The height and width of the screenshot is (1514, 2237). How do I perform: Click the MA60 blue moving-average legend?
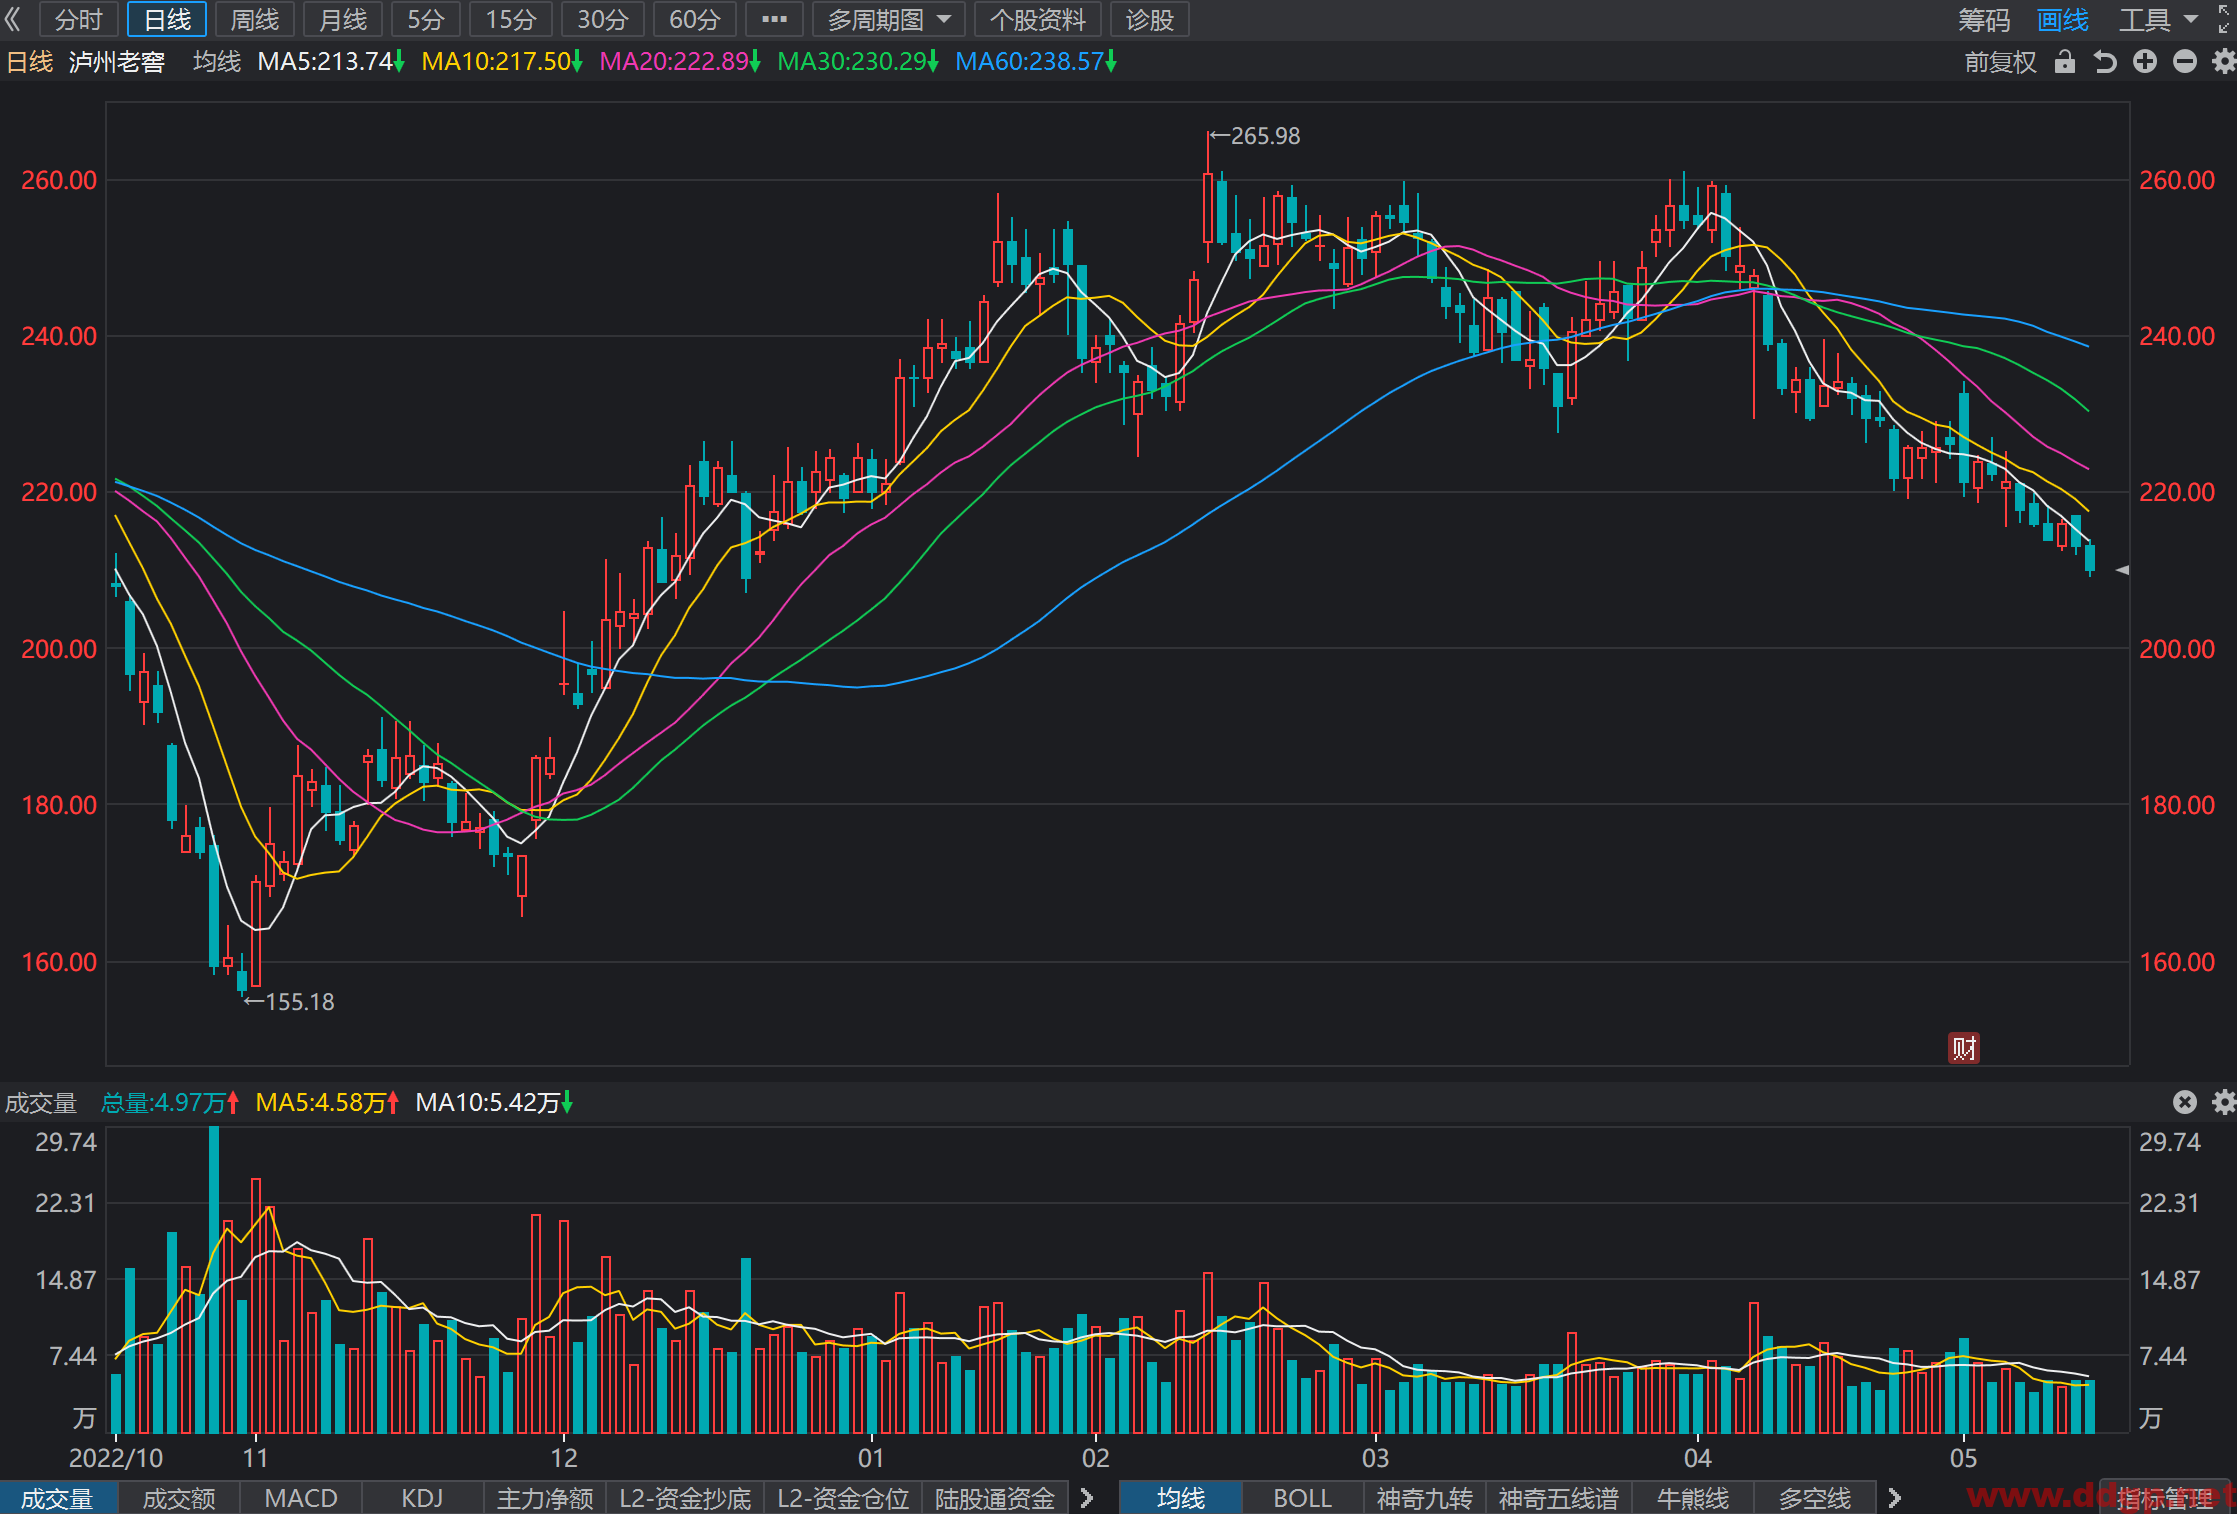click(1035, 62)
